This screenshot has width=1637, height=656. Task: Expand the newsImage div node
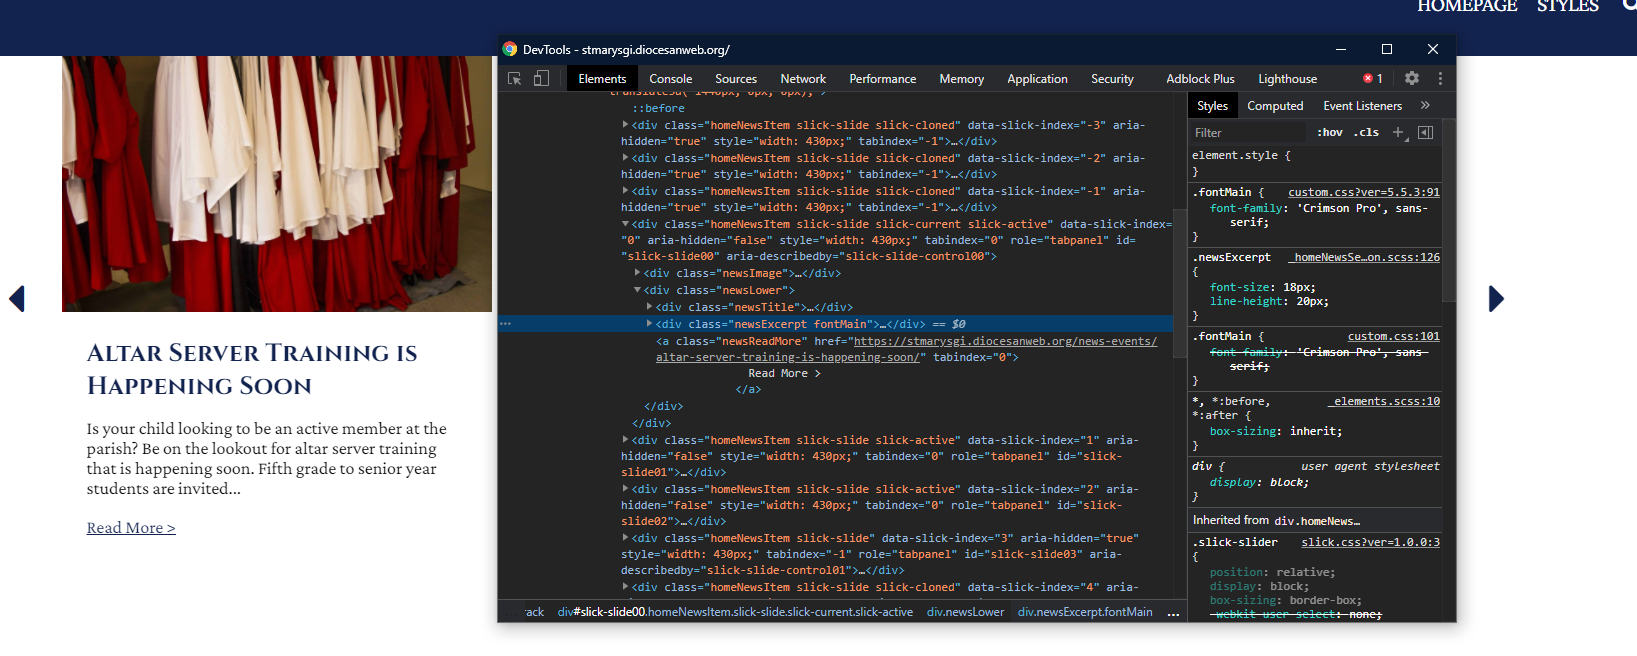pos(638,273)
